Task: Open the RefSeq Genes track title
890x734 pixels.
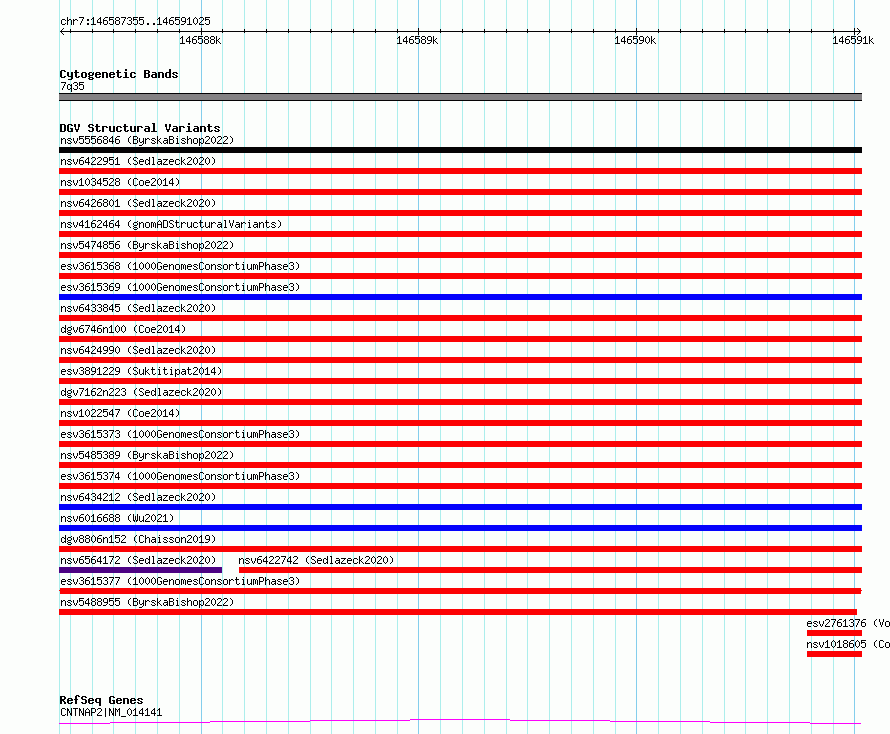Action: [x=101, y=700]
